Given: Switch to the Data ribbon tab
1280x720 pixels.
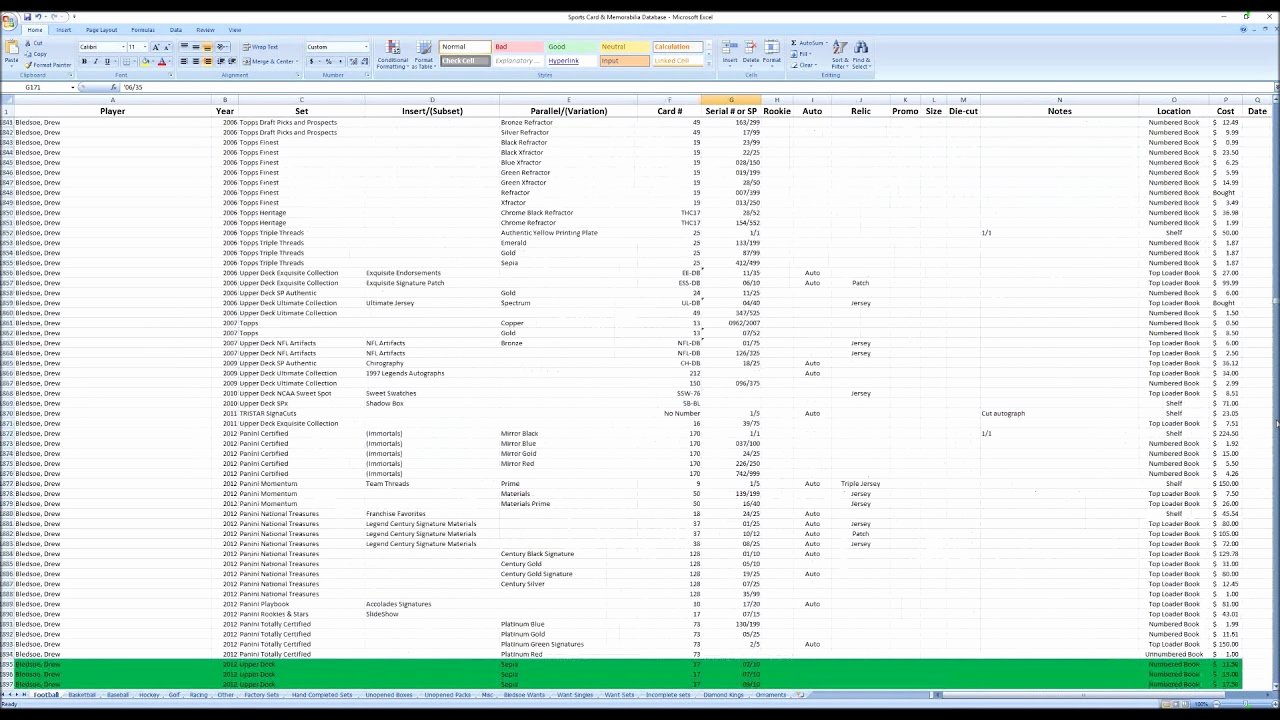Looking at the screenshot, I should coord(176,30).
